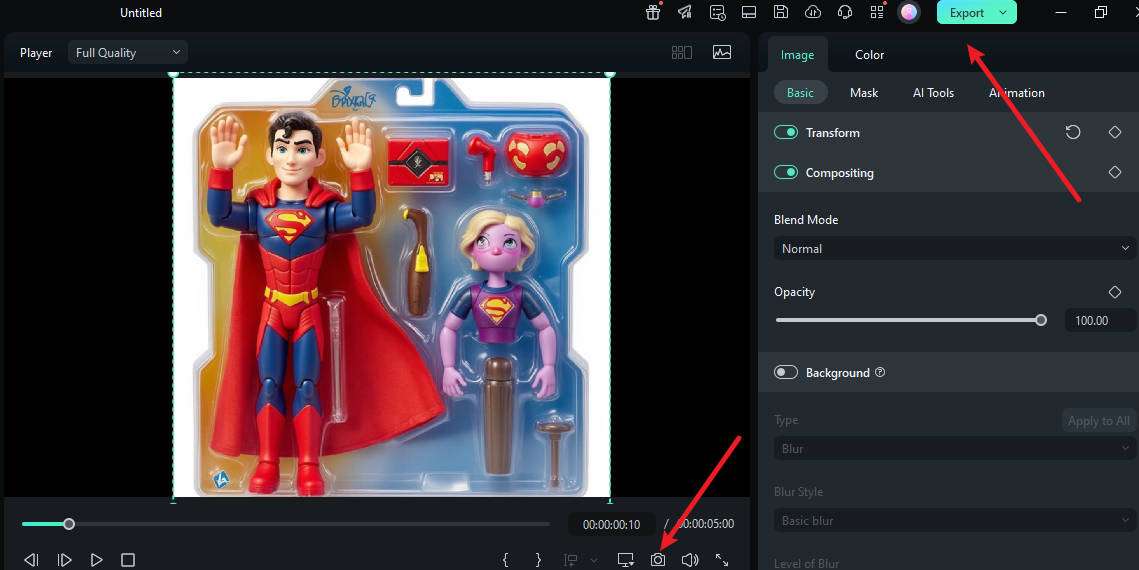Open the display monitor settings icon
Image resolution: width=1139 pixels, height=570 pixels.
click(x=625, y=560)
